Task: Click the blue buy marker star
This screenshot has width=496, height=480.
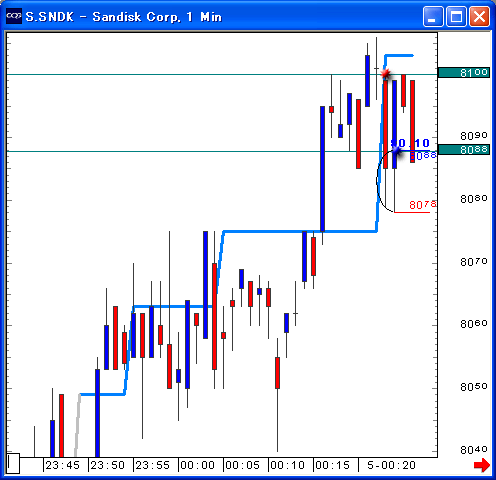Action: 396,150
